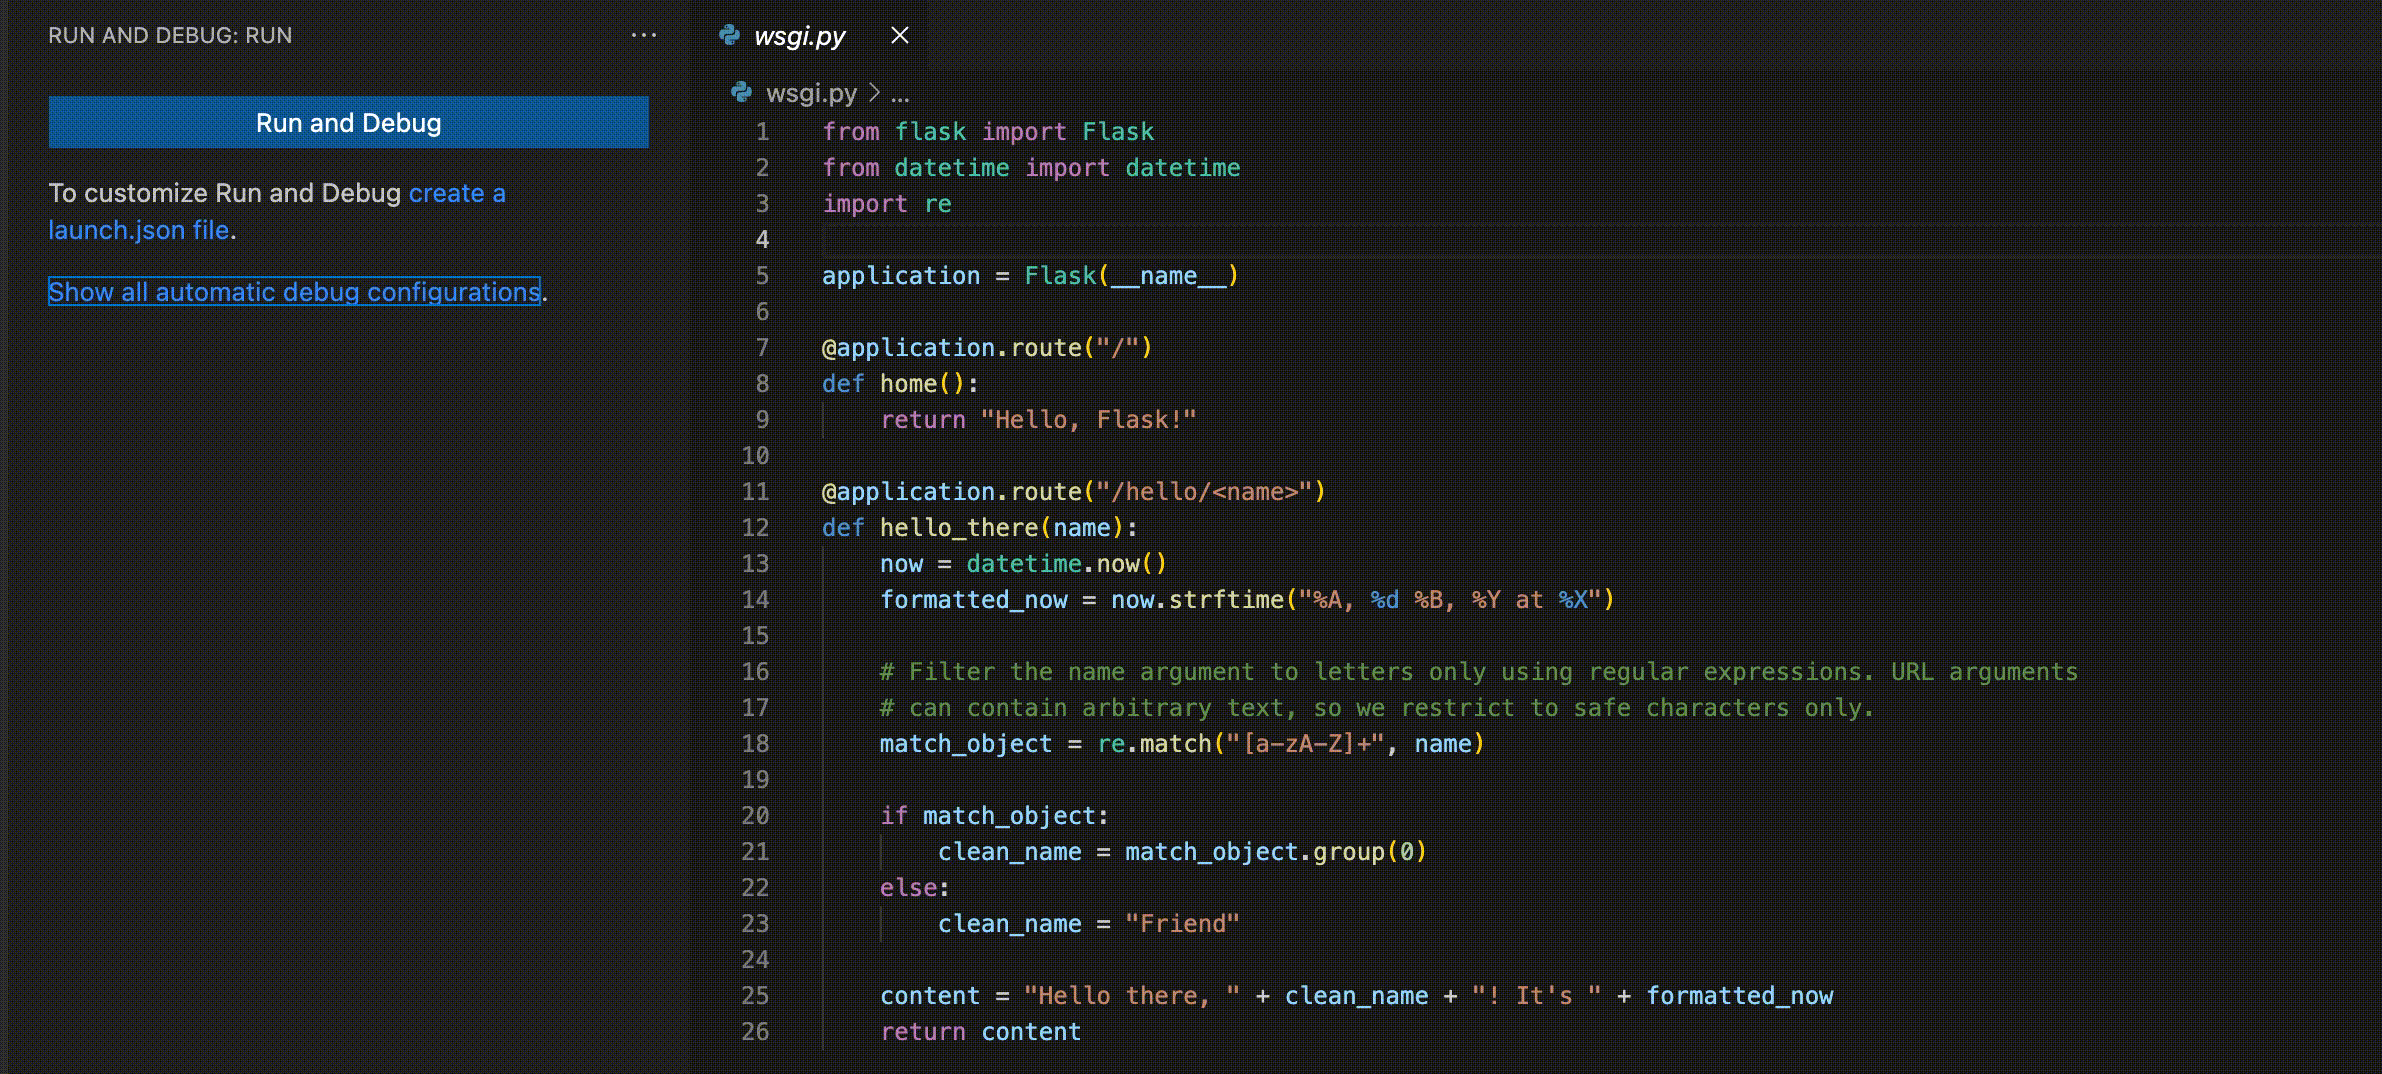Click the 'if match_object:' line
The height and width of the screenshot is (1074, 2382).
click(994, 815)
